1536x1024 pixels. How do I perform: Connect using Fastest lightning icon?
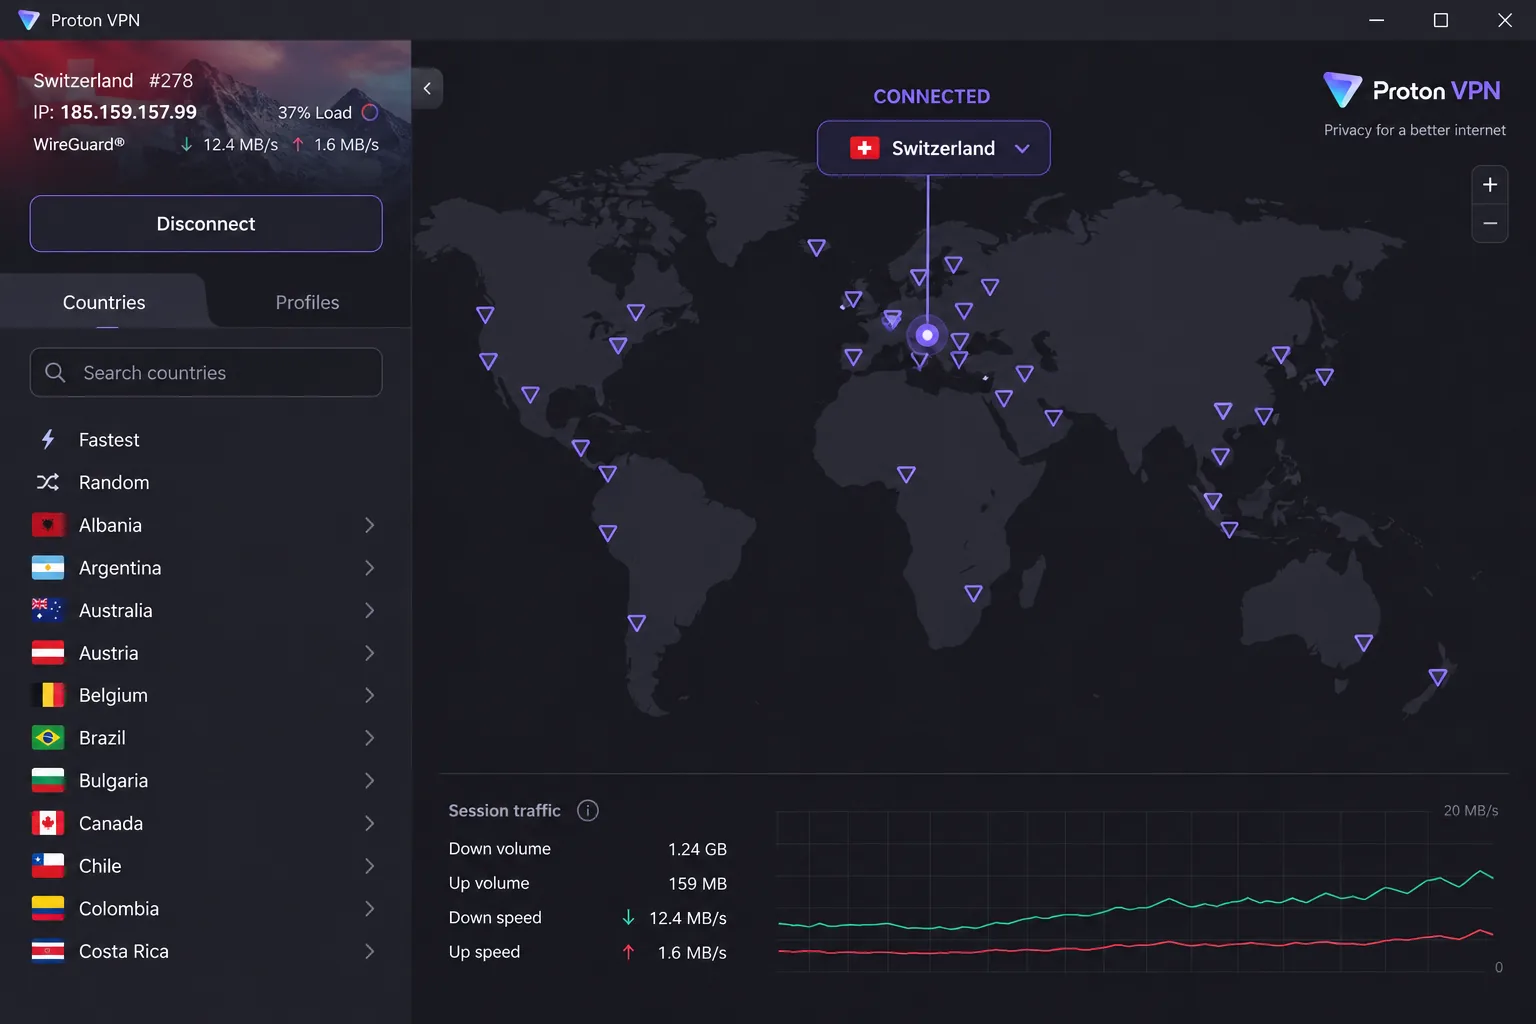point(48,439)
